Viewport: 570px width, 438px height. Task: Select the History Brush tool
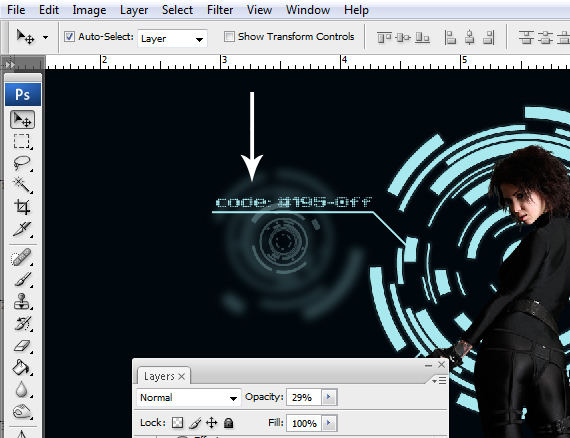pos(22,324)
